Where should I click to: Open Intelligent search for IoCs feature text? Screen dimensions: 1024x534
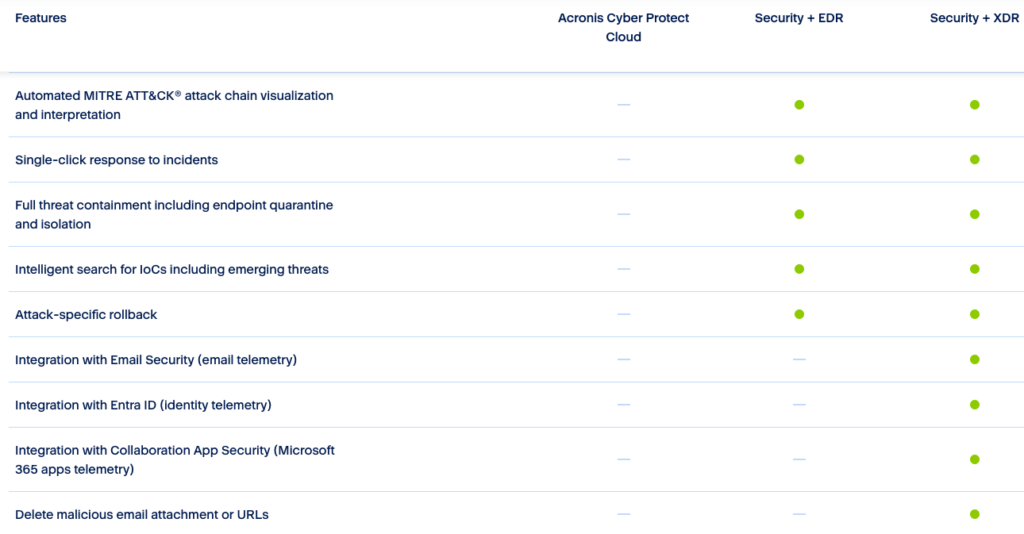pos(172,269)
